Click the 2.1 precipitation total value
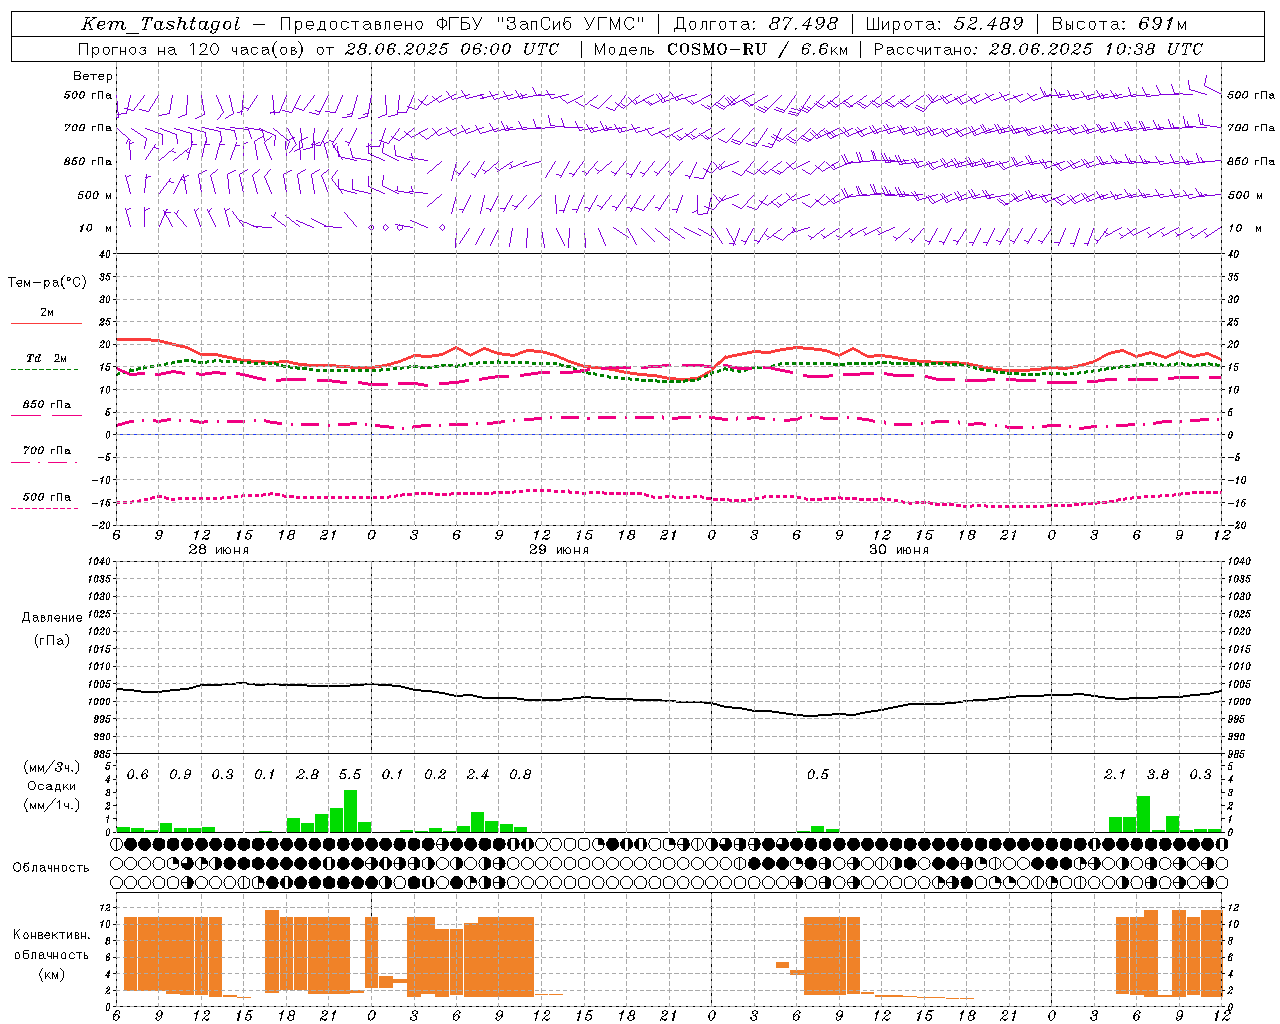1280x1024 pixels. (1115, 775)
